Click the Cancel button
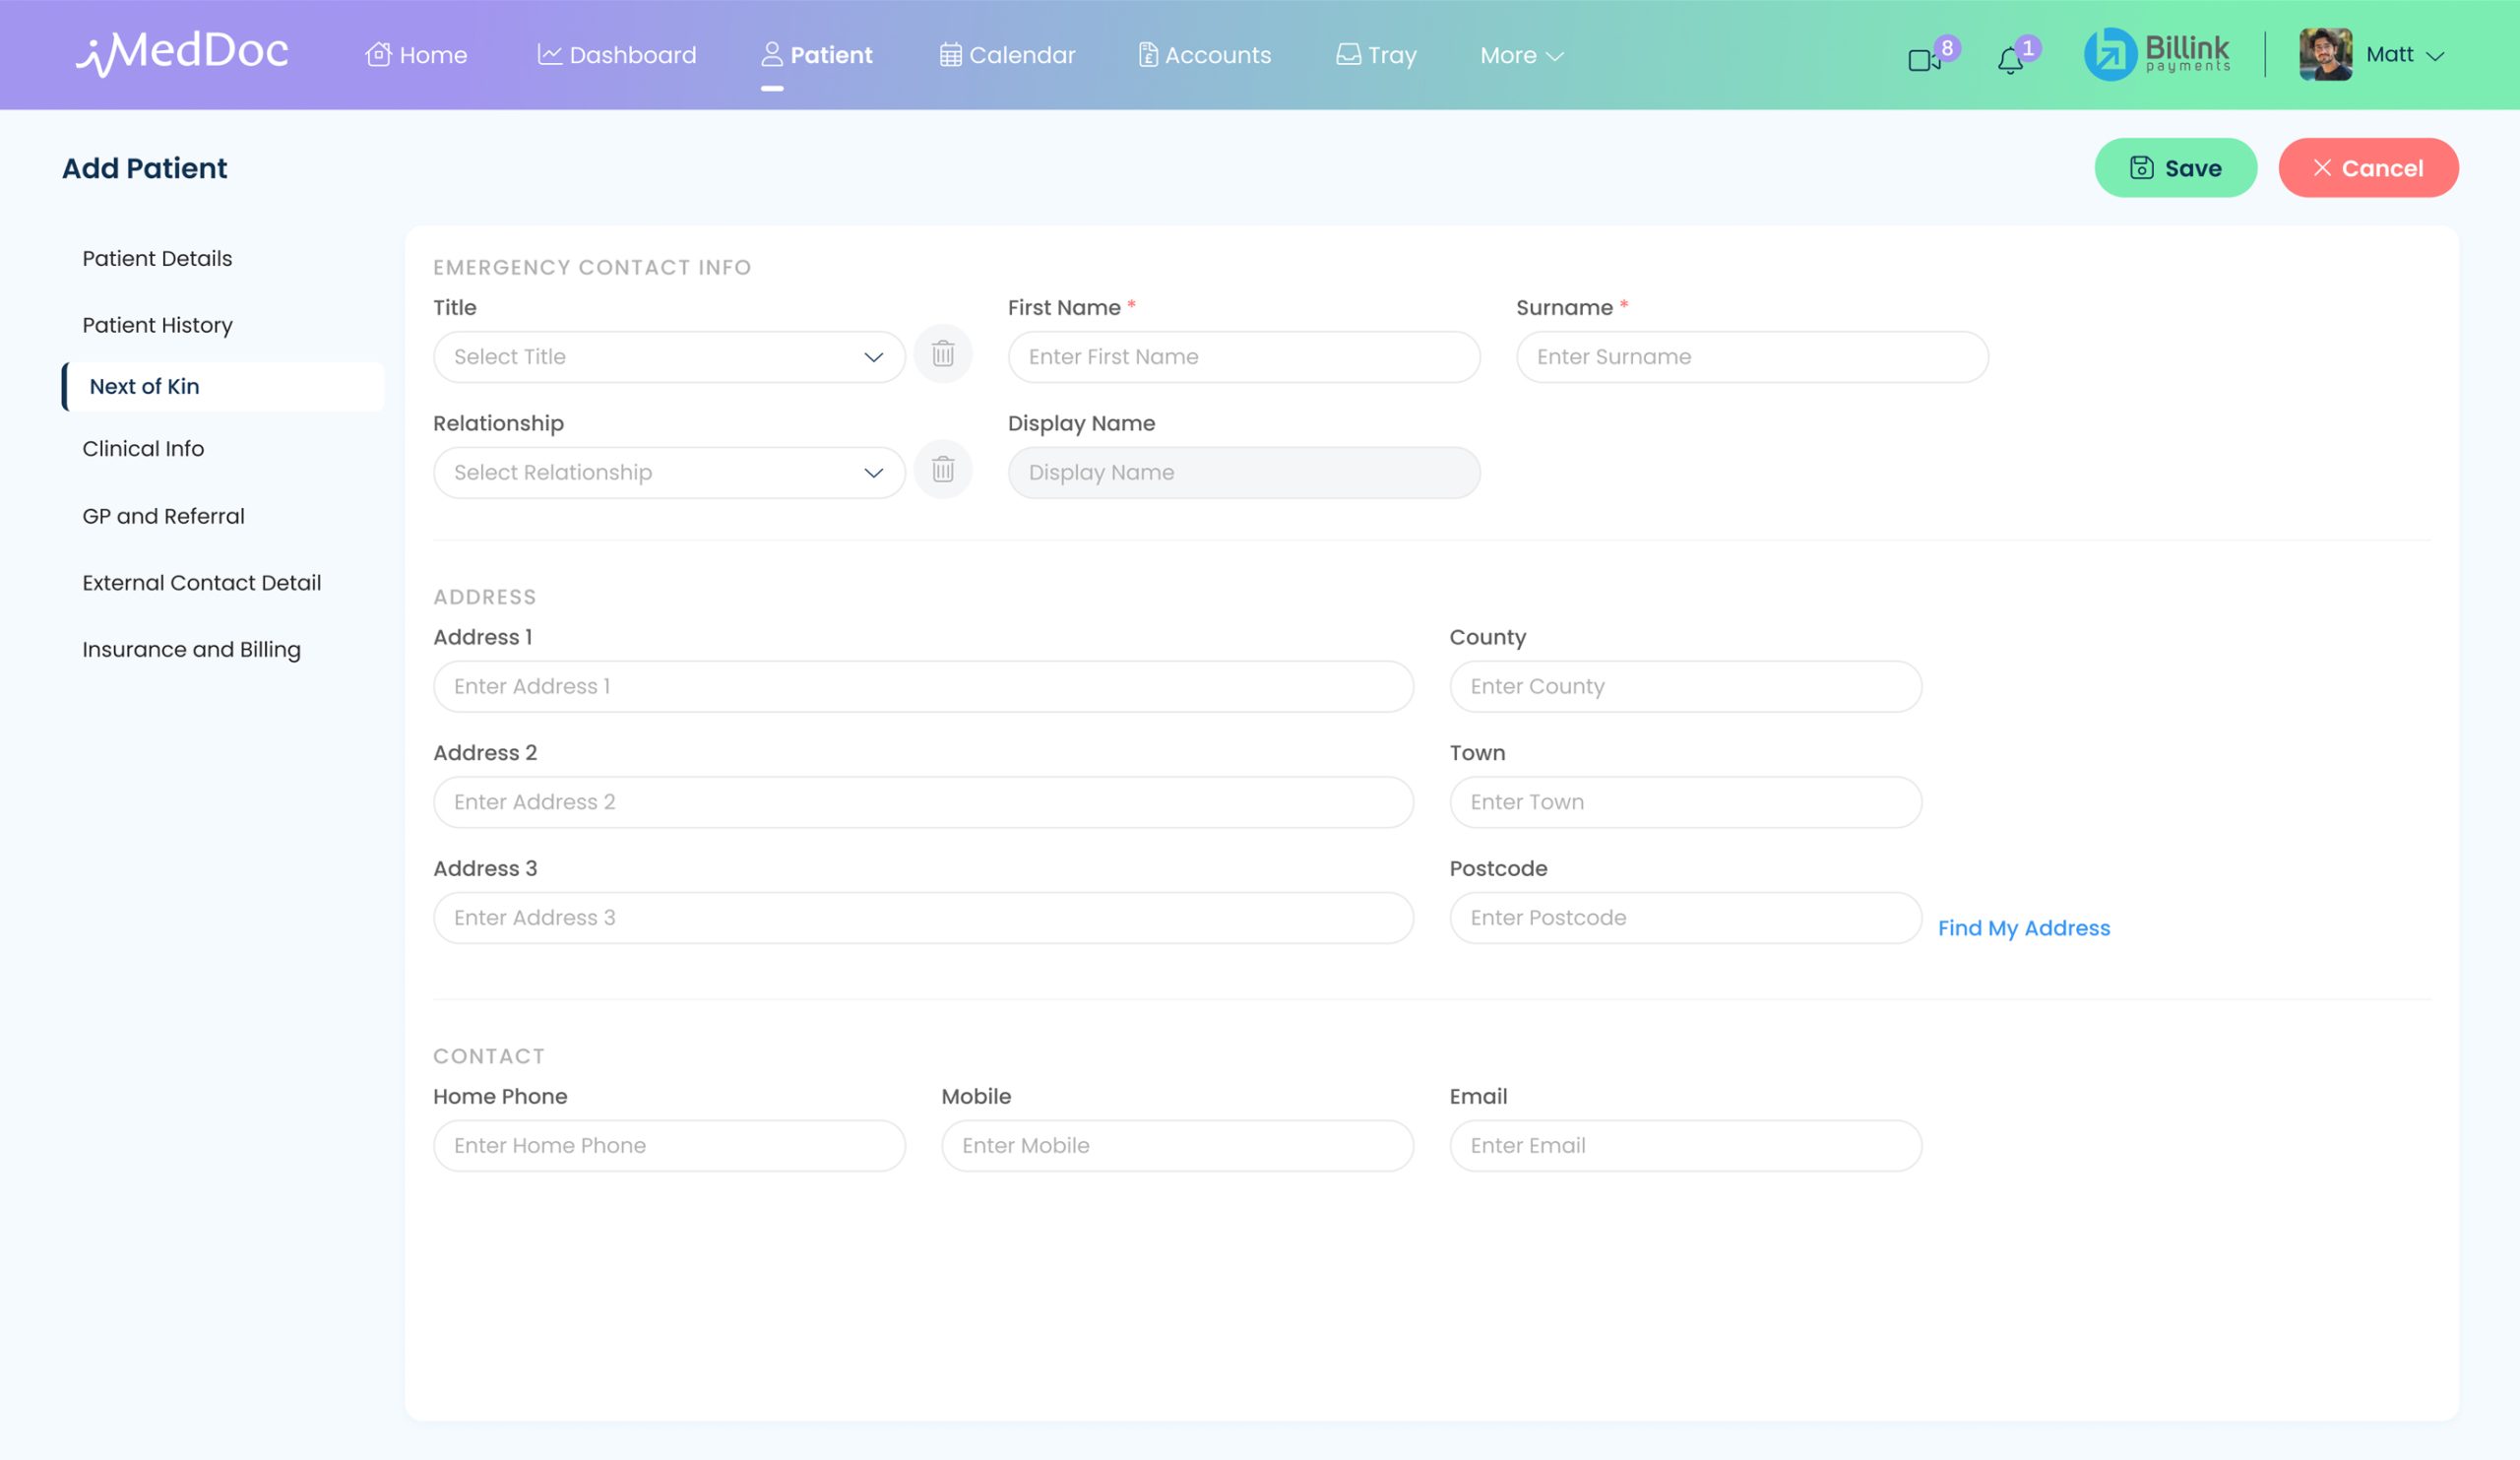 pos(2368,167)
